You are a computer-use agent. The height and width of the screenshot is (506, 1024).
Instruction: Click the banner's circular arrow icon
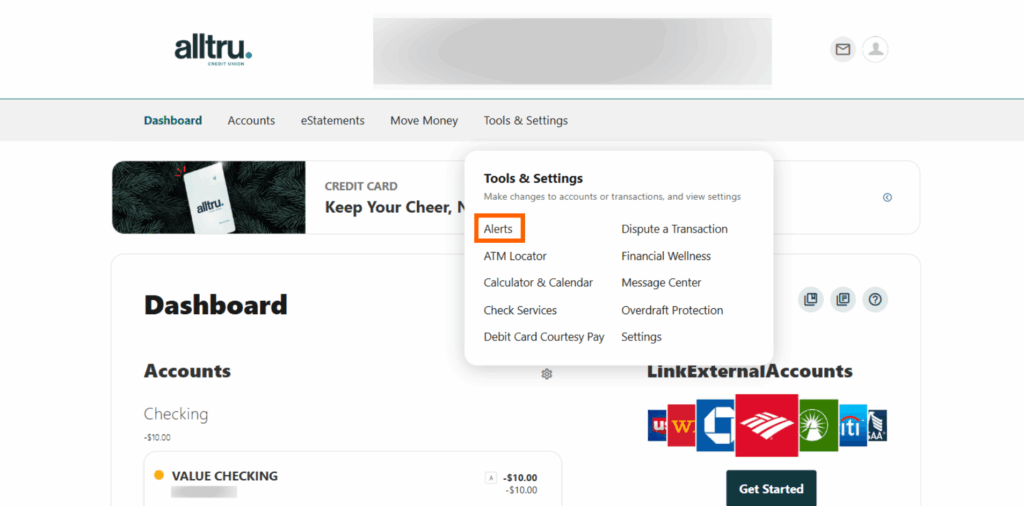pyautogui.click(x=887, y=198)
